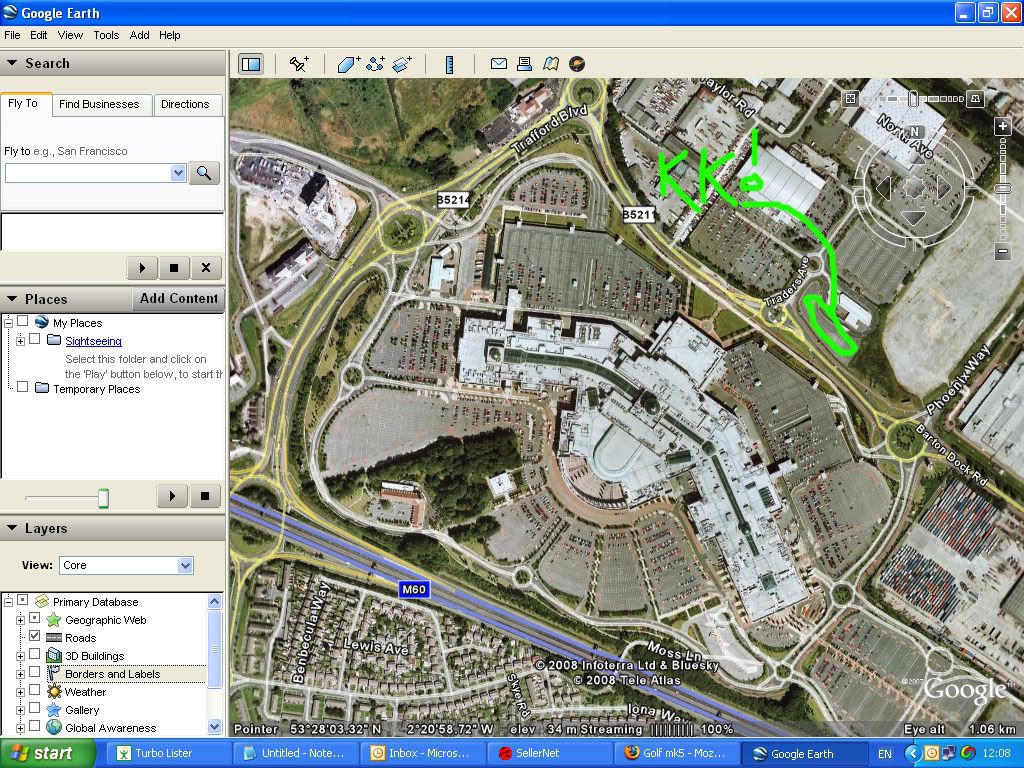Image resolution: width=1024 pixels, height=768 pixels.
Task: Collapse the Search panel header triangle
Action: click(12, 63)
